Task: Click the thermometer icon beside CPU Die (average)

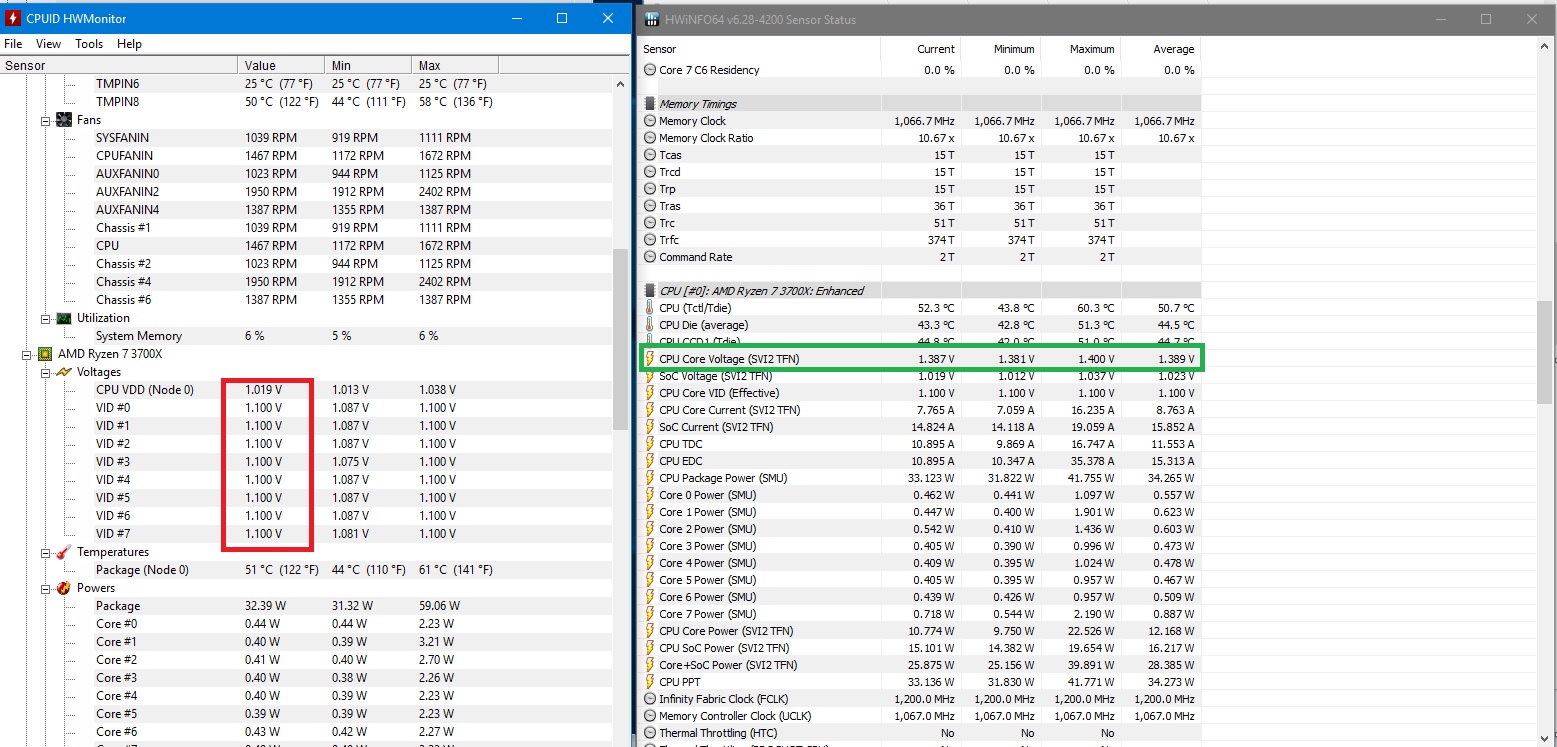Action: [650, 325]
